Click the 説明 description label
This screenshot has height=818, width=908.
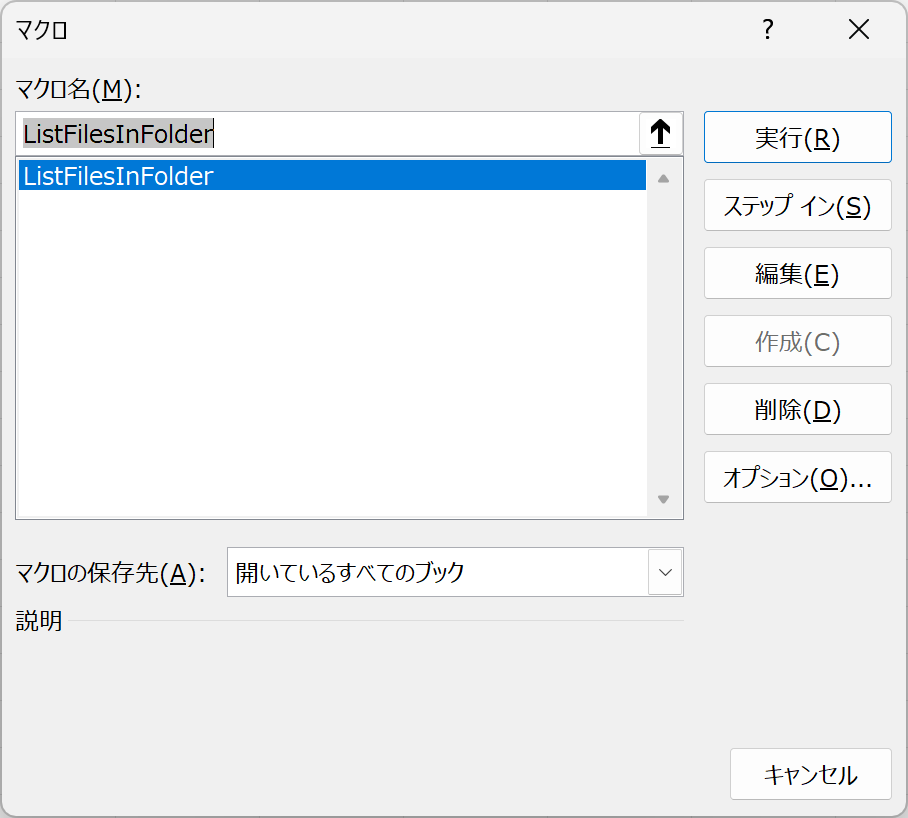39,621
